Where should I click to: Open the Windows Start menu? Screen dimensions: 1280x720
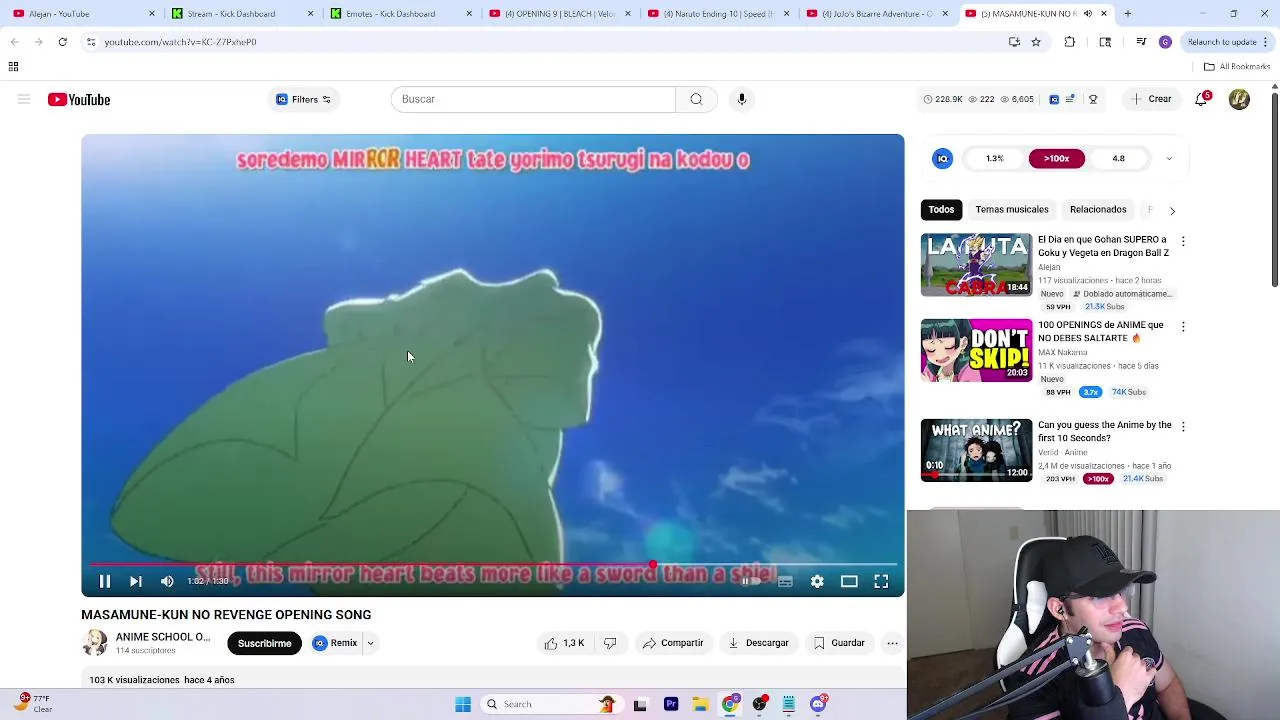pyautogui.click(x=463, y=704)
